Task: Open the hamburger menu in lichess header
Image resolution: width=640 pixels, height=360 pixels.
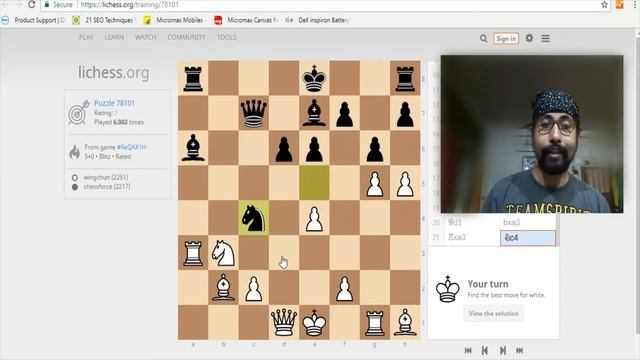Action: (x=545, y=38)
